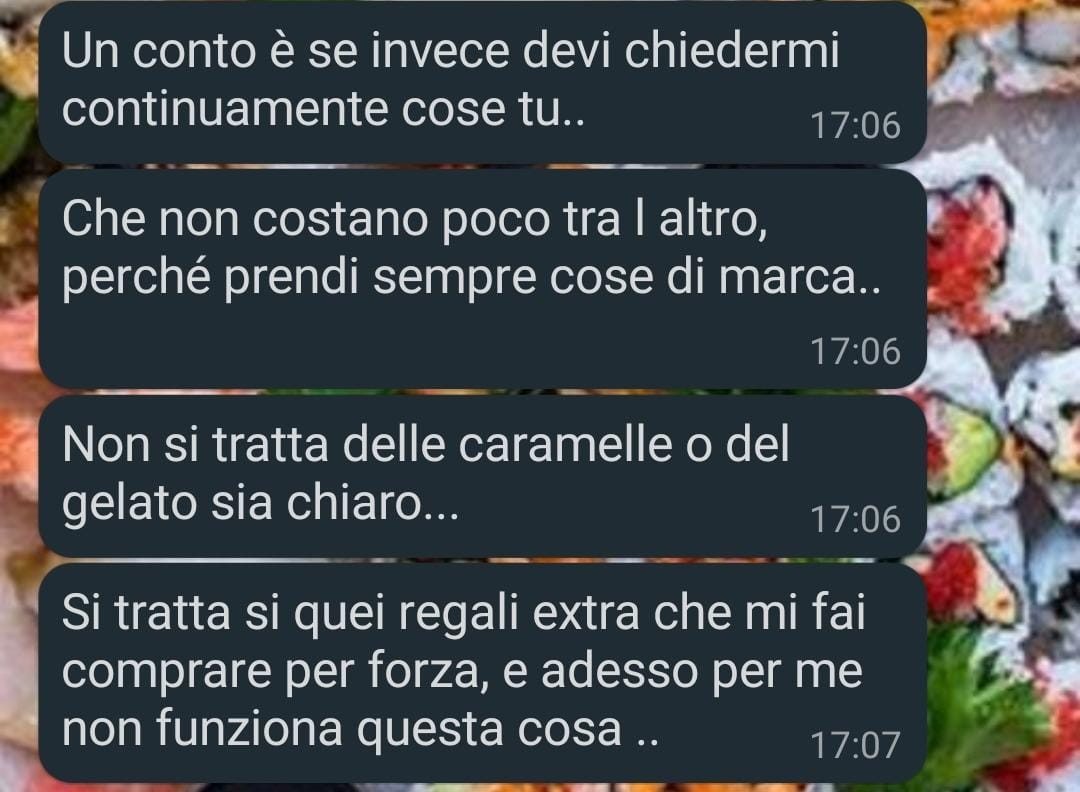Click the 17:06 timestamp beside 'gelato sia chiaro...'
1080x792 pixels.
855,519
